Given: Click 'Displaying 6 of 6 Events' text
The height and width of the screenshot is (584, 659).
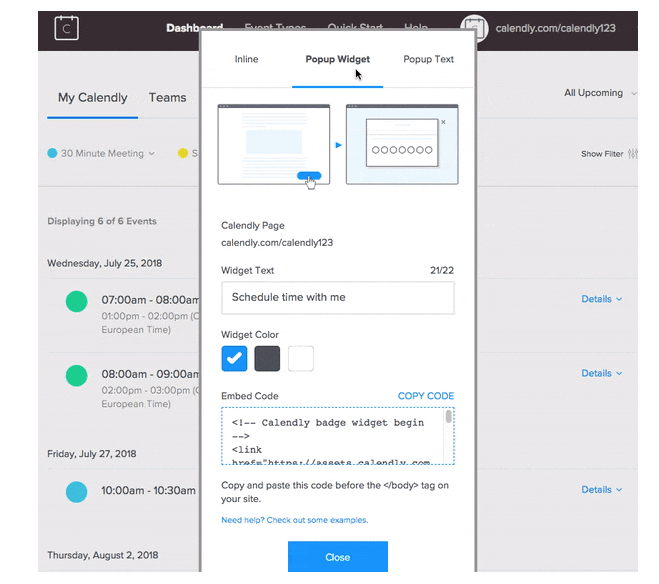Looking at the screenshot, I should point(102,221).
